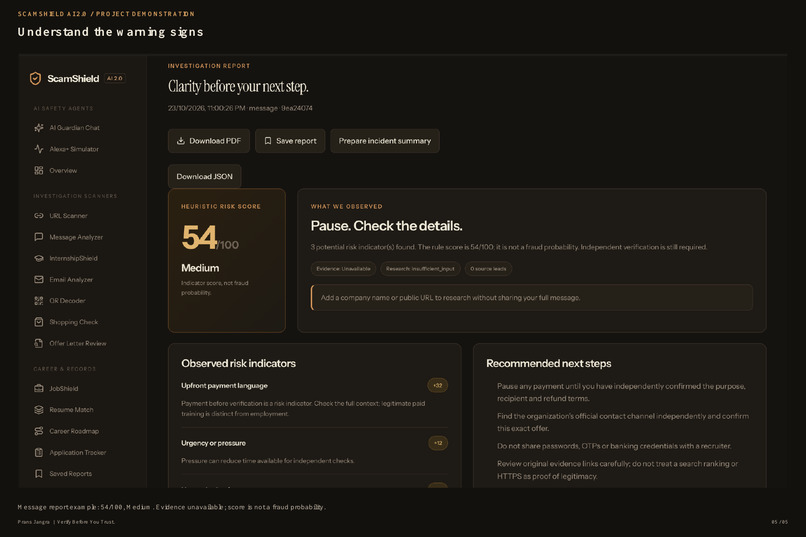Switch to Saved Reports section
806x537 pixels.
(x=70, y=474)
